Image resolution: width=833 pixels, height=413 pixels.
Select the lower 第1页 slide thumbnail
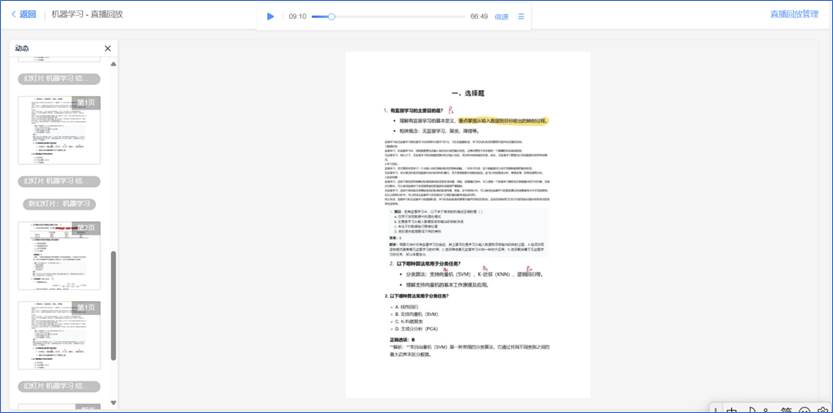[59, 335]
